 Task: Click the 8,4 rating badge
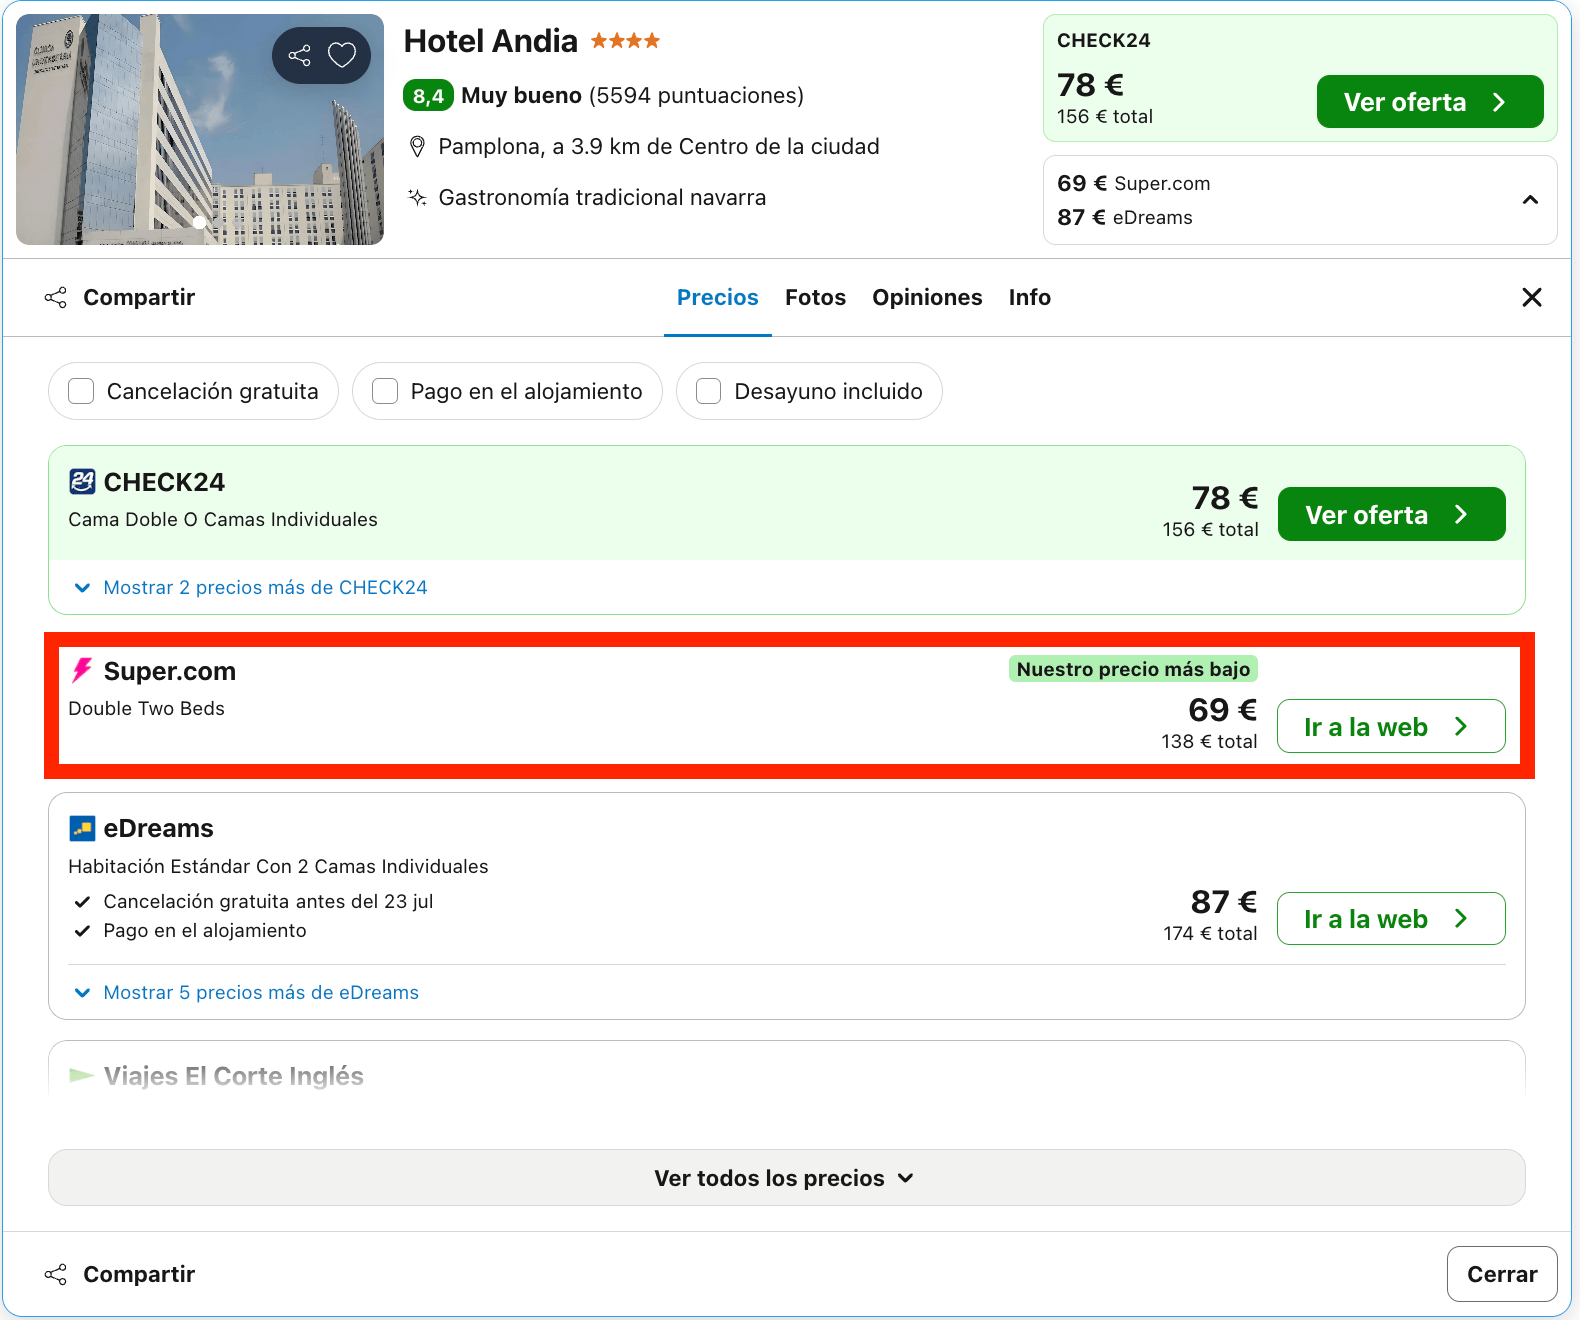[x=428, y=96]
